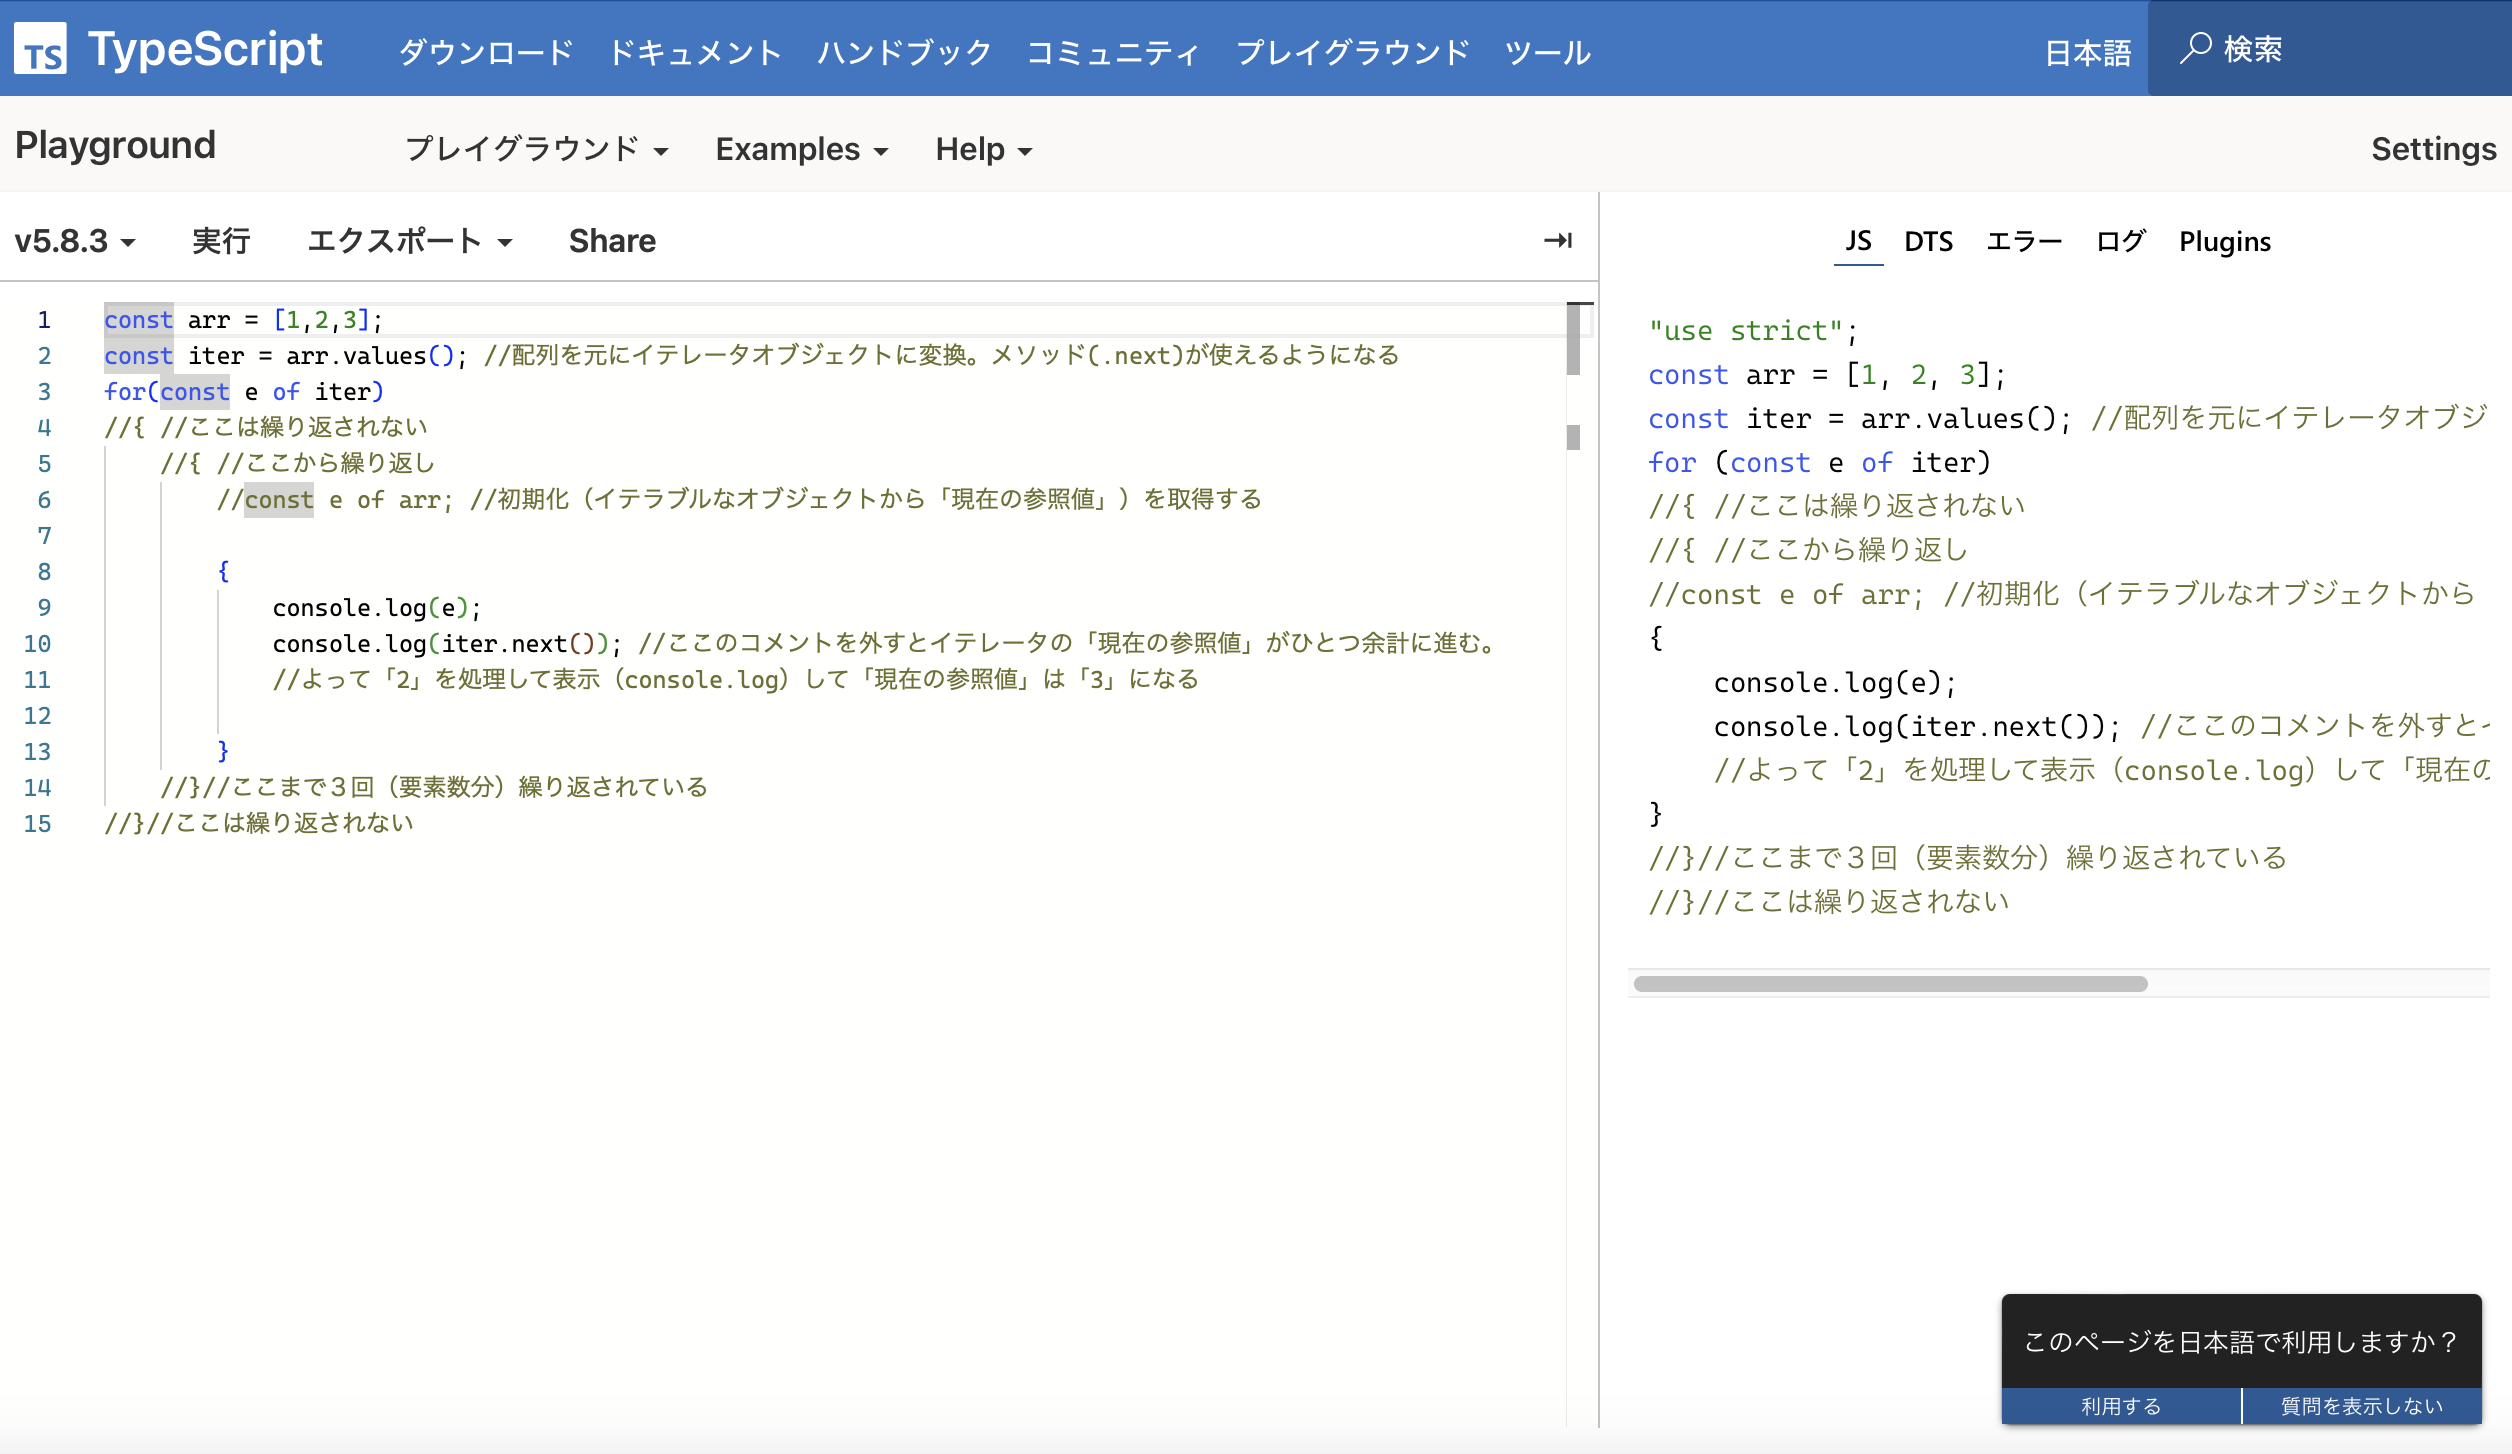This screenshot has height=1454, width=2512.
Task: Open the ドキュメント menu
Action: (696, 52)
